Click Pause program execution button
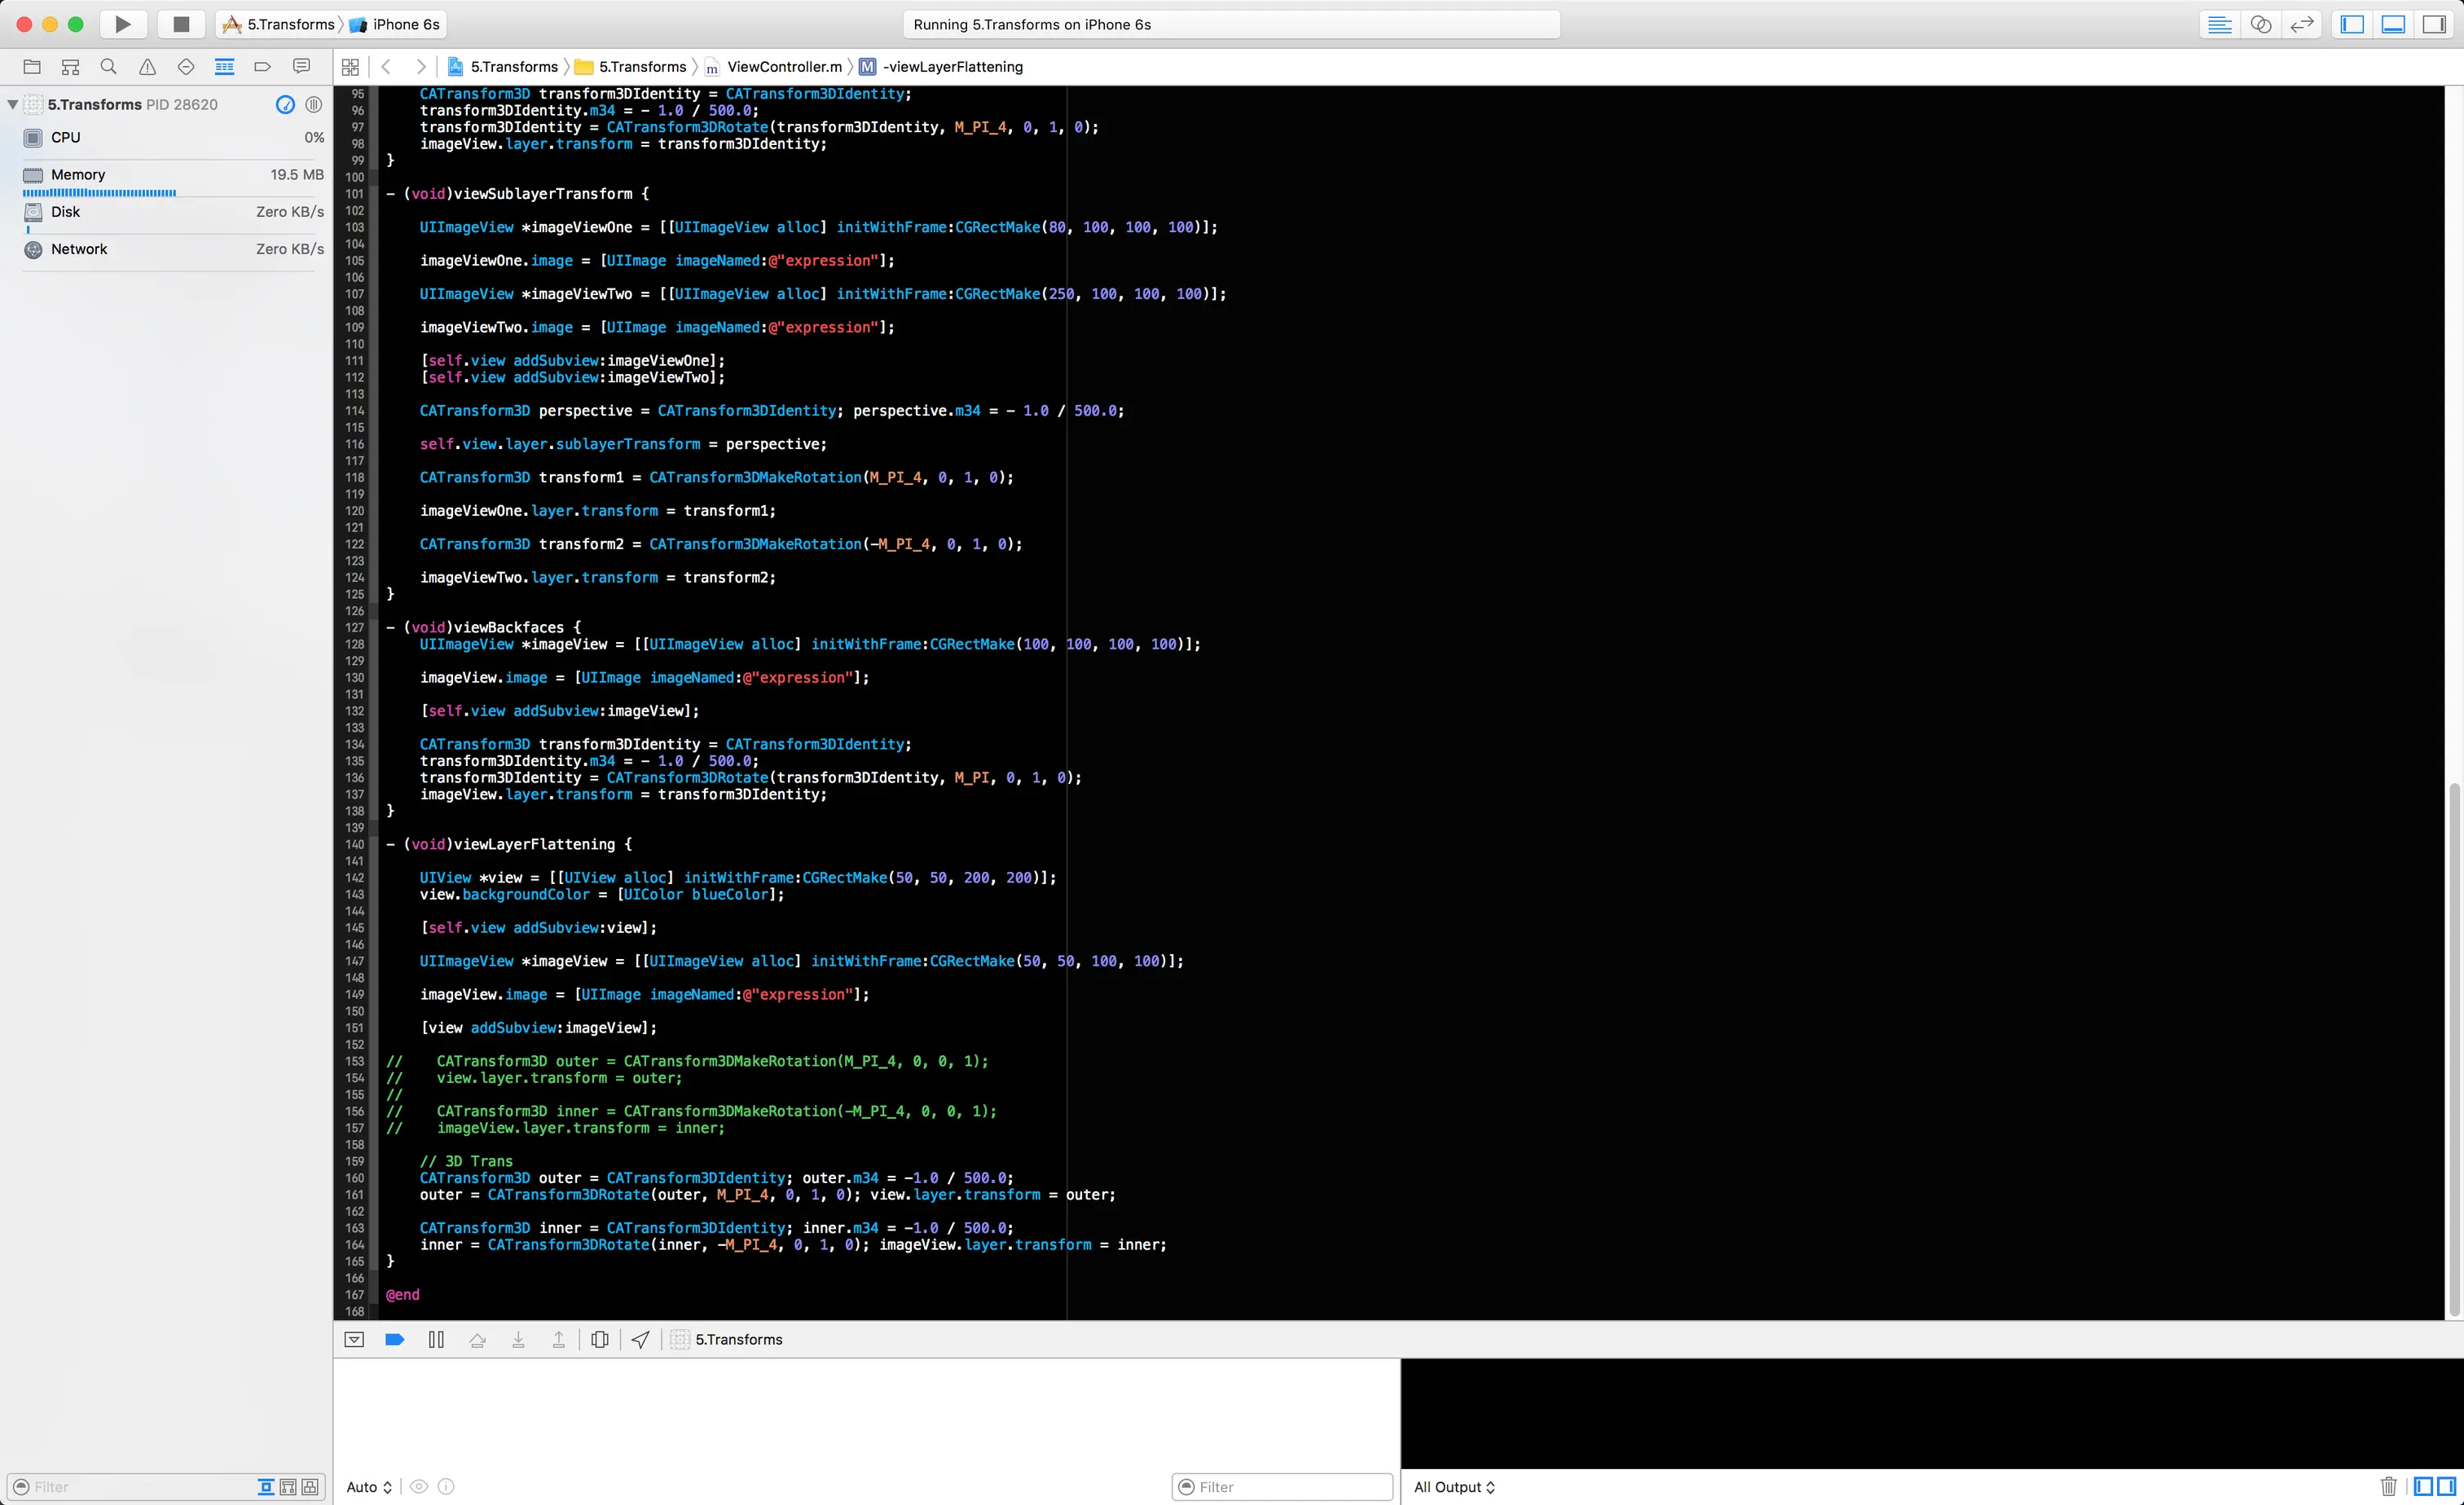The image size is (2464, 1505). click(x=436, y=1339)
